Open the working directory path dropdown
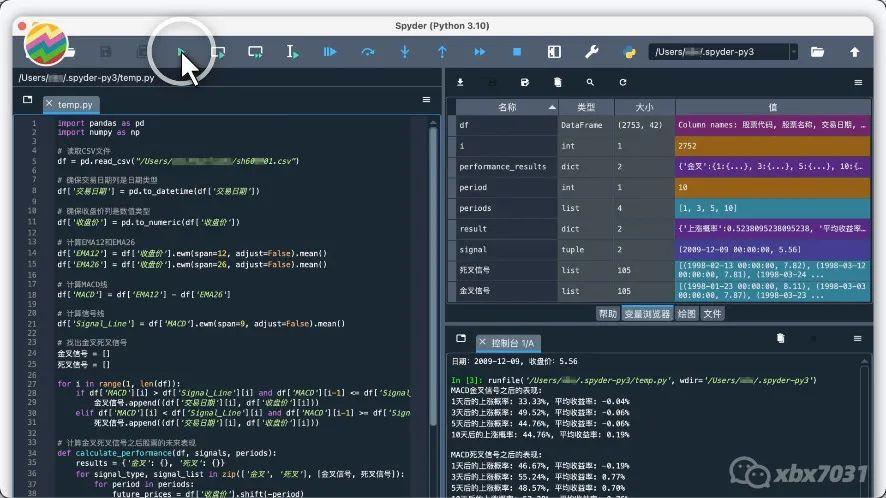The height and width of the screenshot is (498, 886). pos(793,51)
